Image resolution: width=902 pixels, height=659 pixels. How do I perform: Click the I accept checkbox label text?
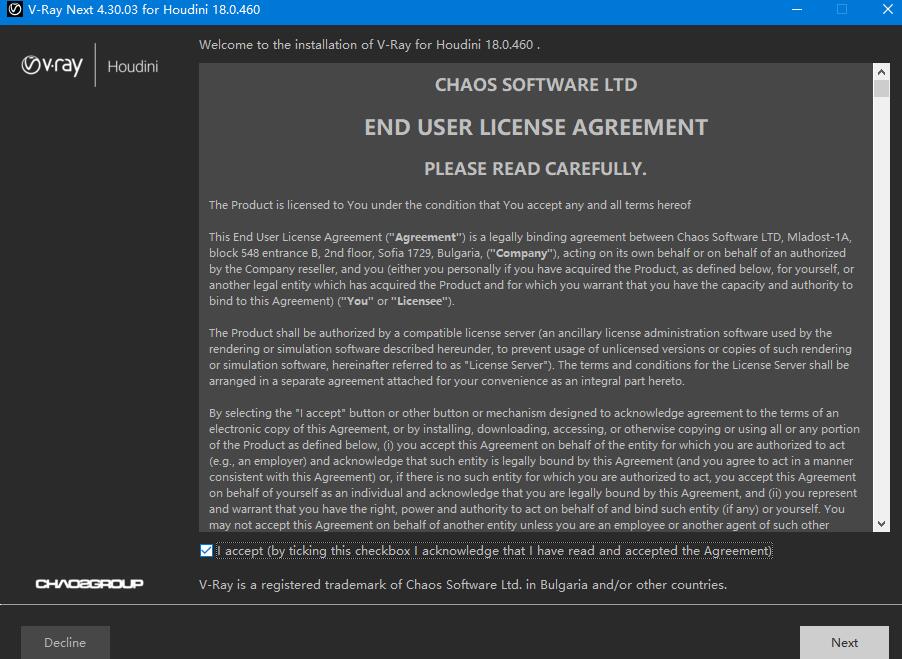point(495,551)
